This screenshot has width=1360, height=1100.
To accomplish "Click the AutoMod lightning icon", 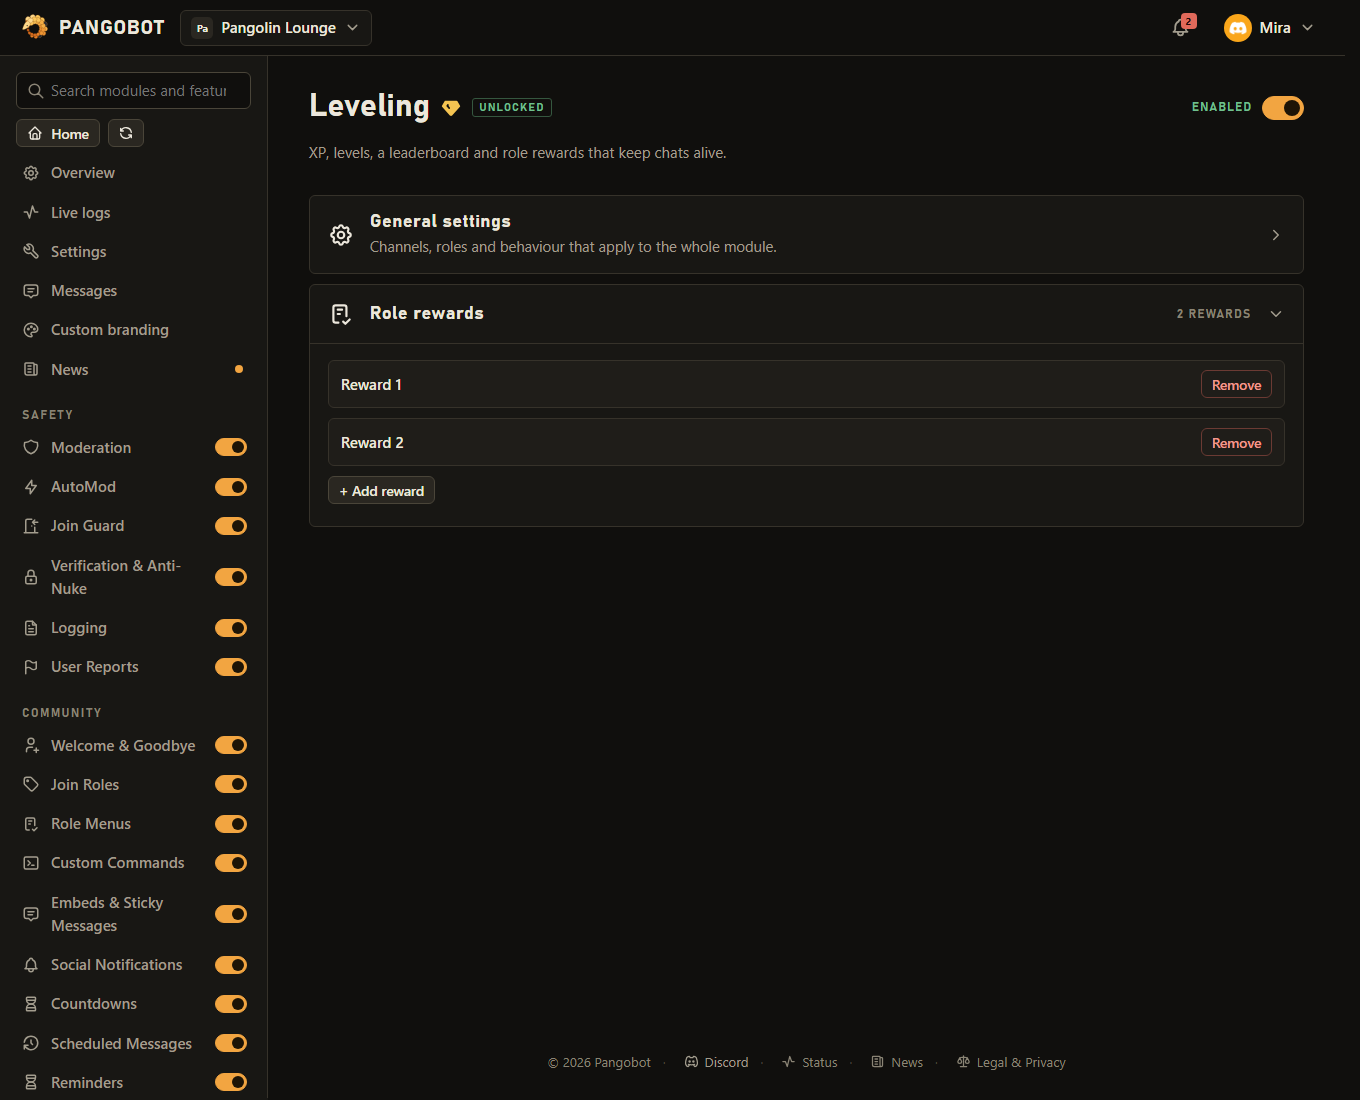I will [x=31, y=487].
